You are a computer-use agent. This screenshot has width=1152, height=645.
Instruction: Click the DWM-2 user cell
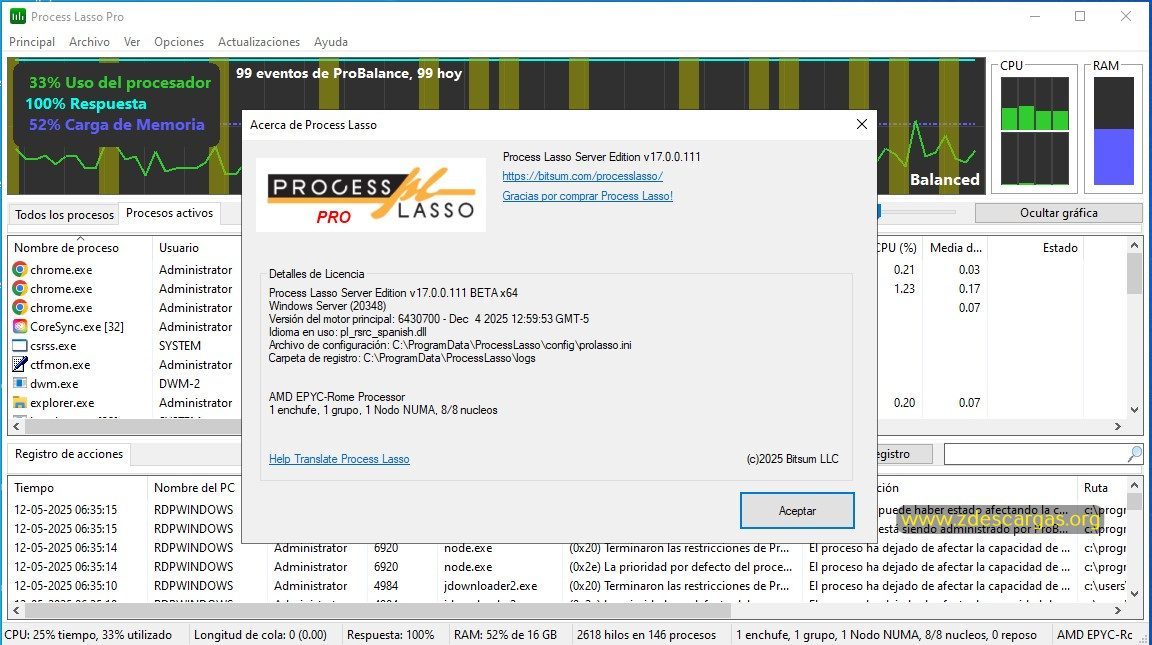179,383
